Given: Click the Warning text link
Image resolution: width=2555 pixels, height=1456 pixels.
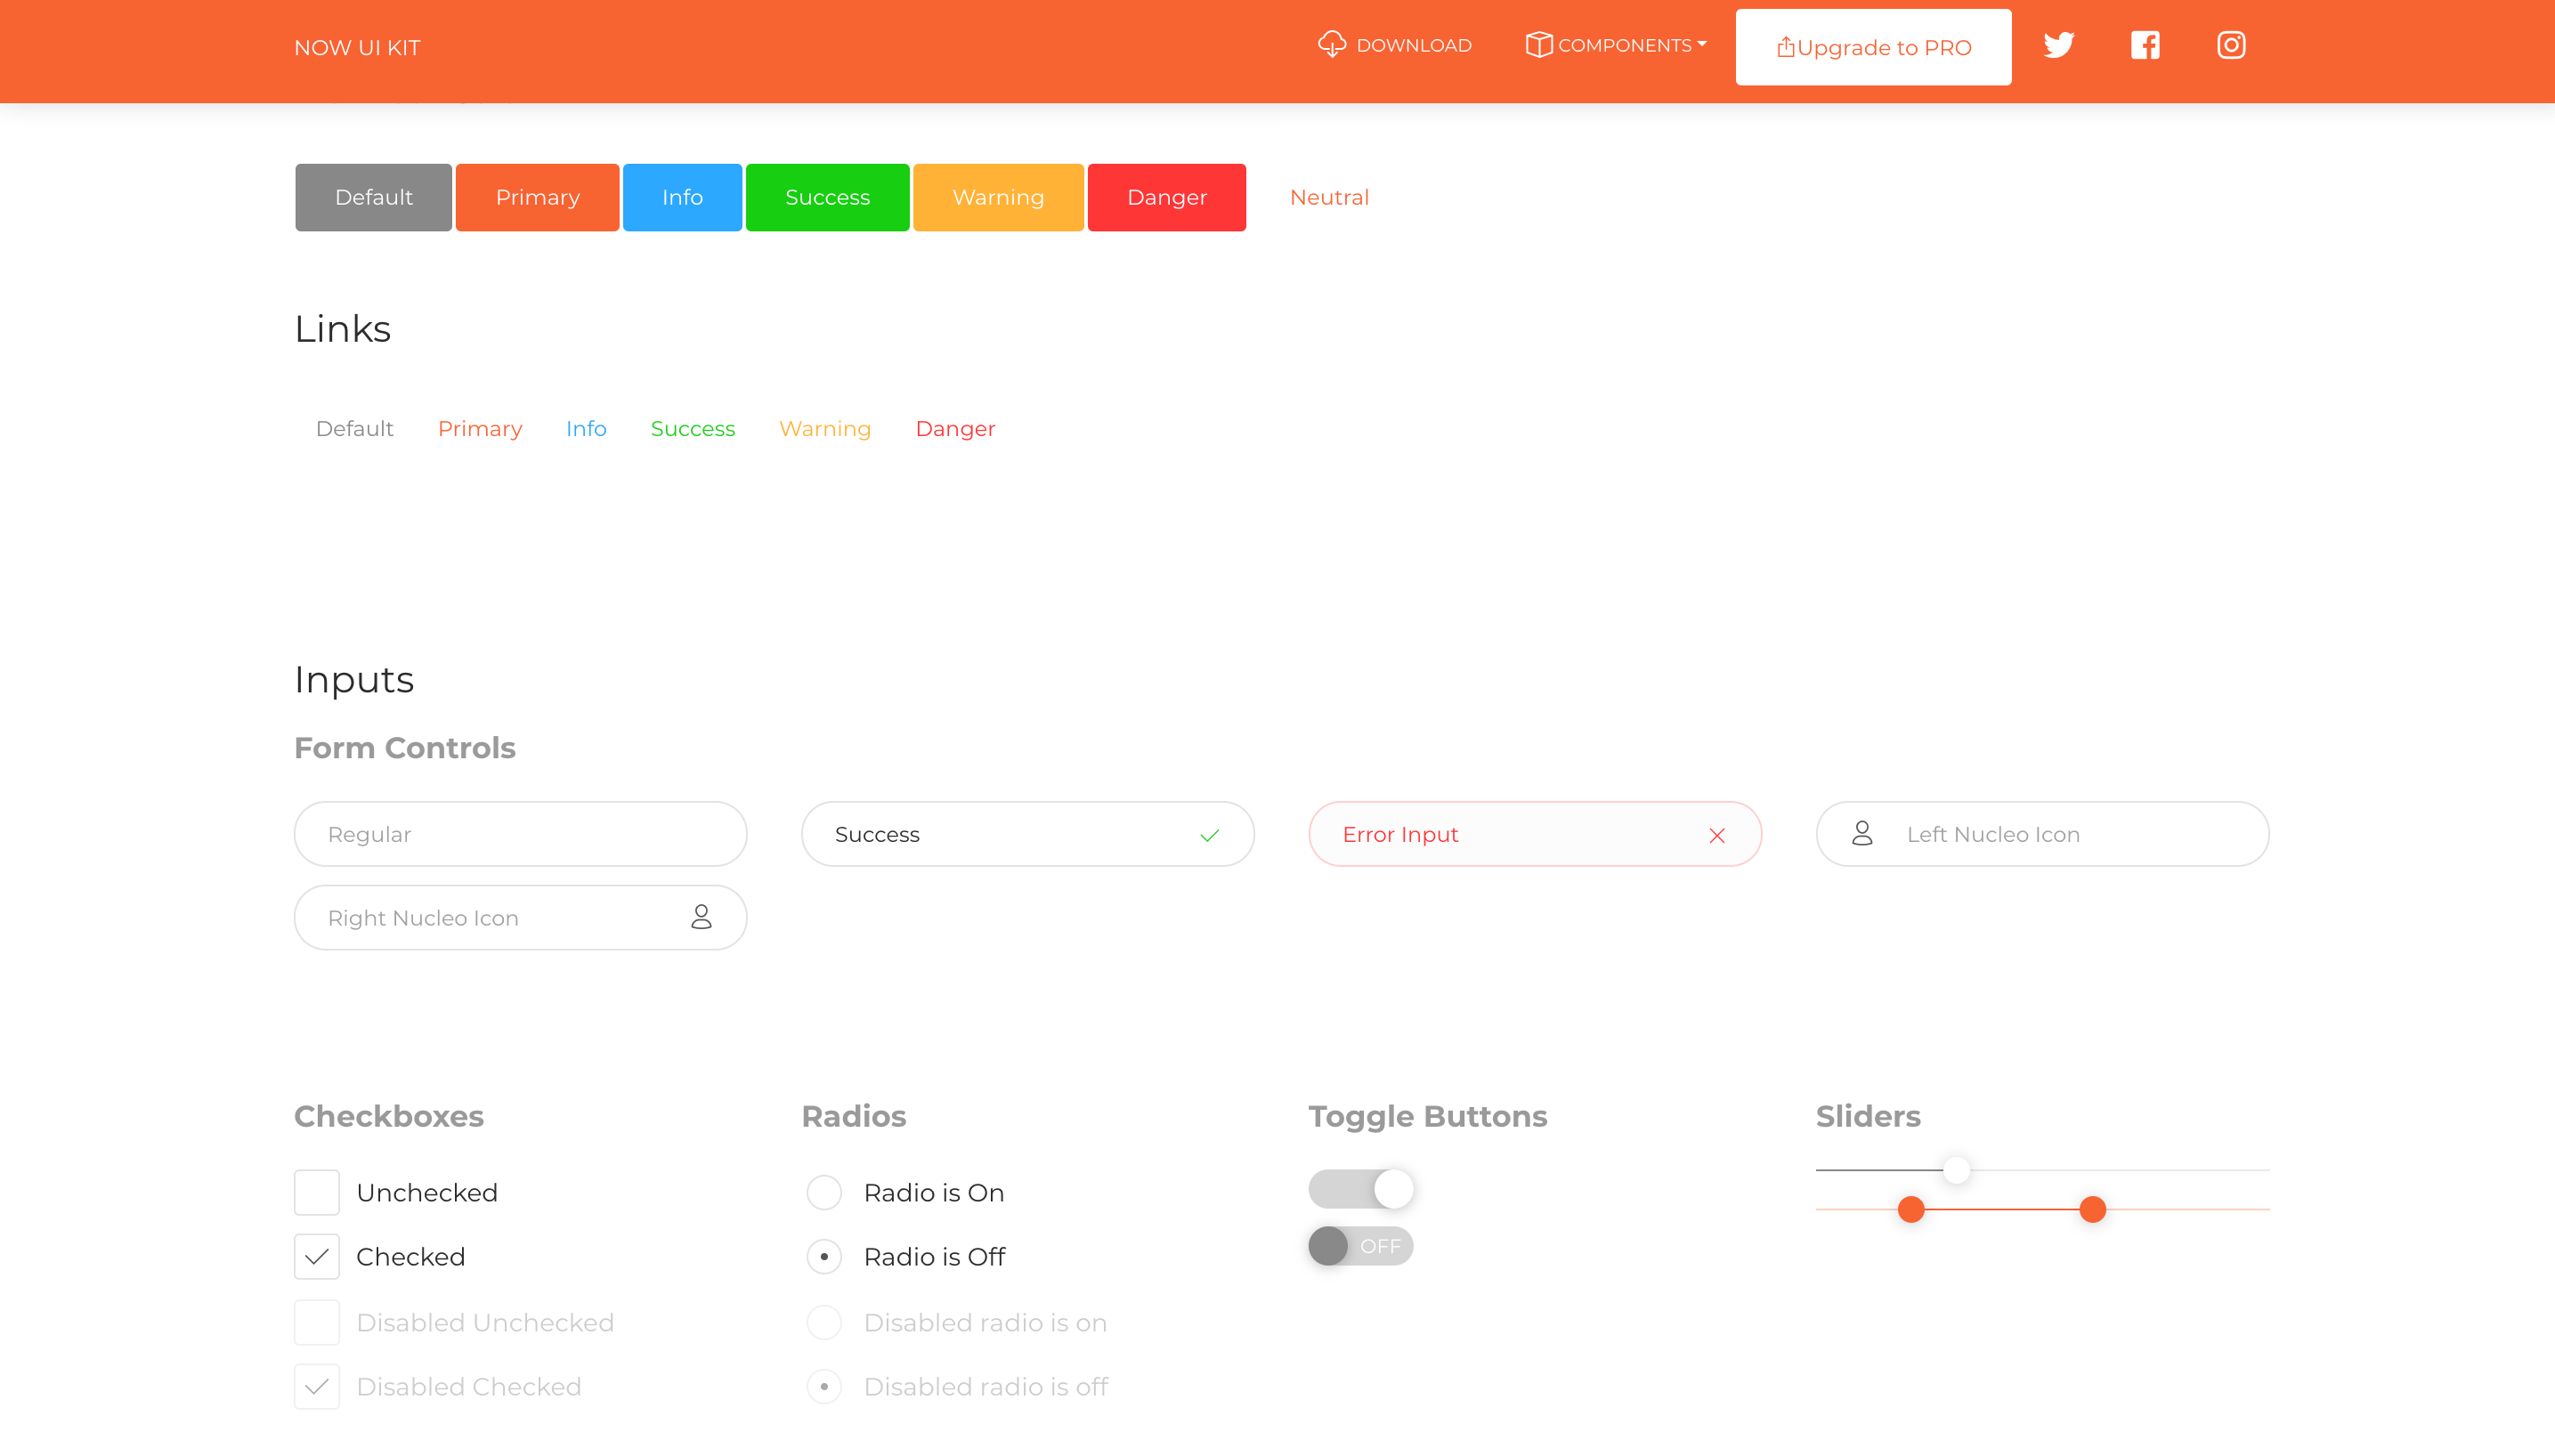Looking at the screenshot, I should pos(825,429).
